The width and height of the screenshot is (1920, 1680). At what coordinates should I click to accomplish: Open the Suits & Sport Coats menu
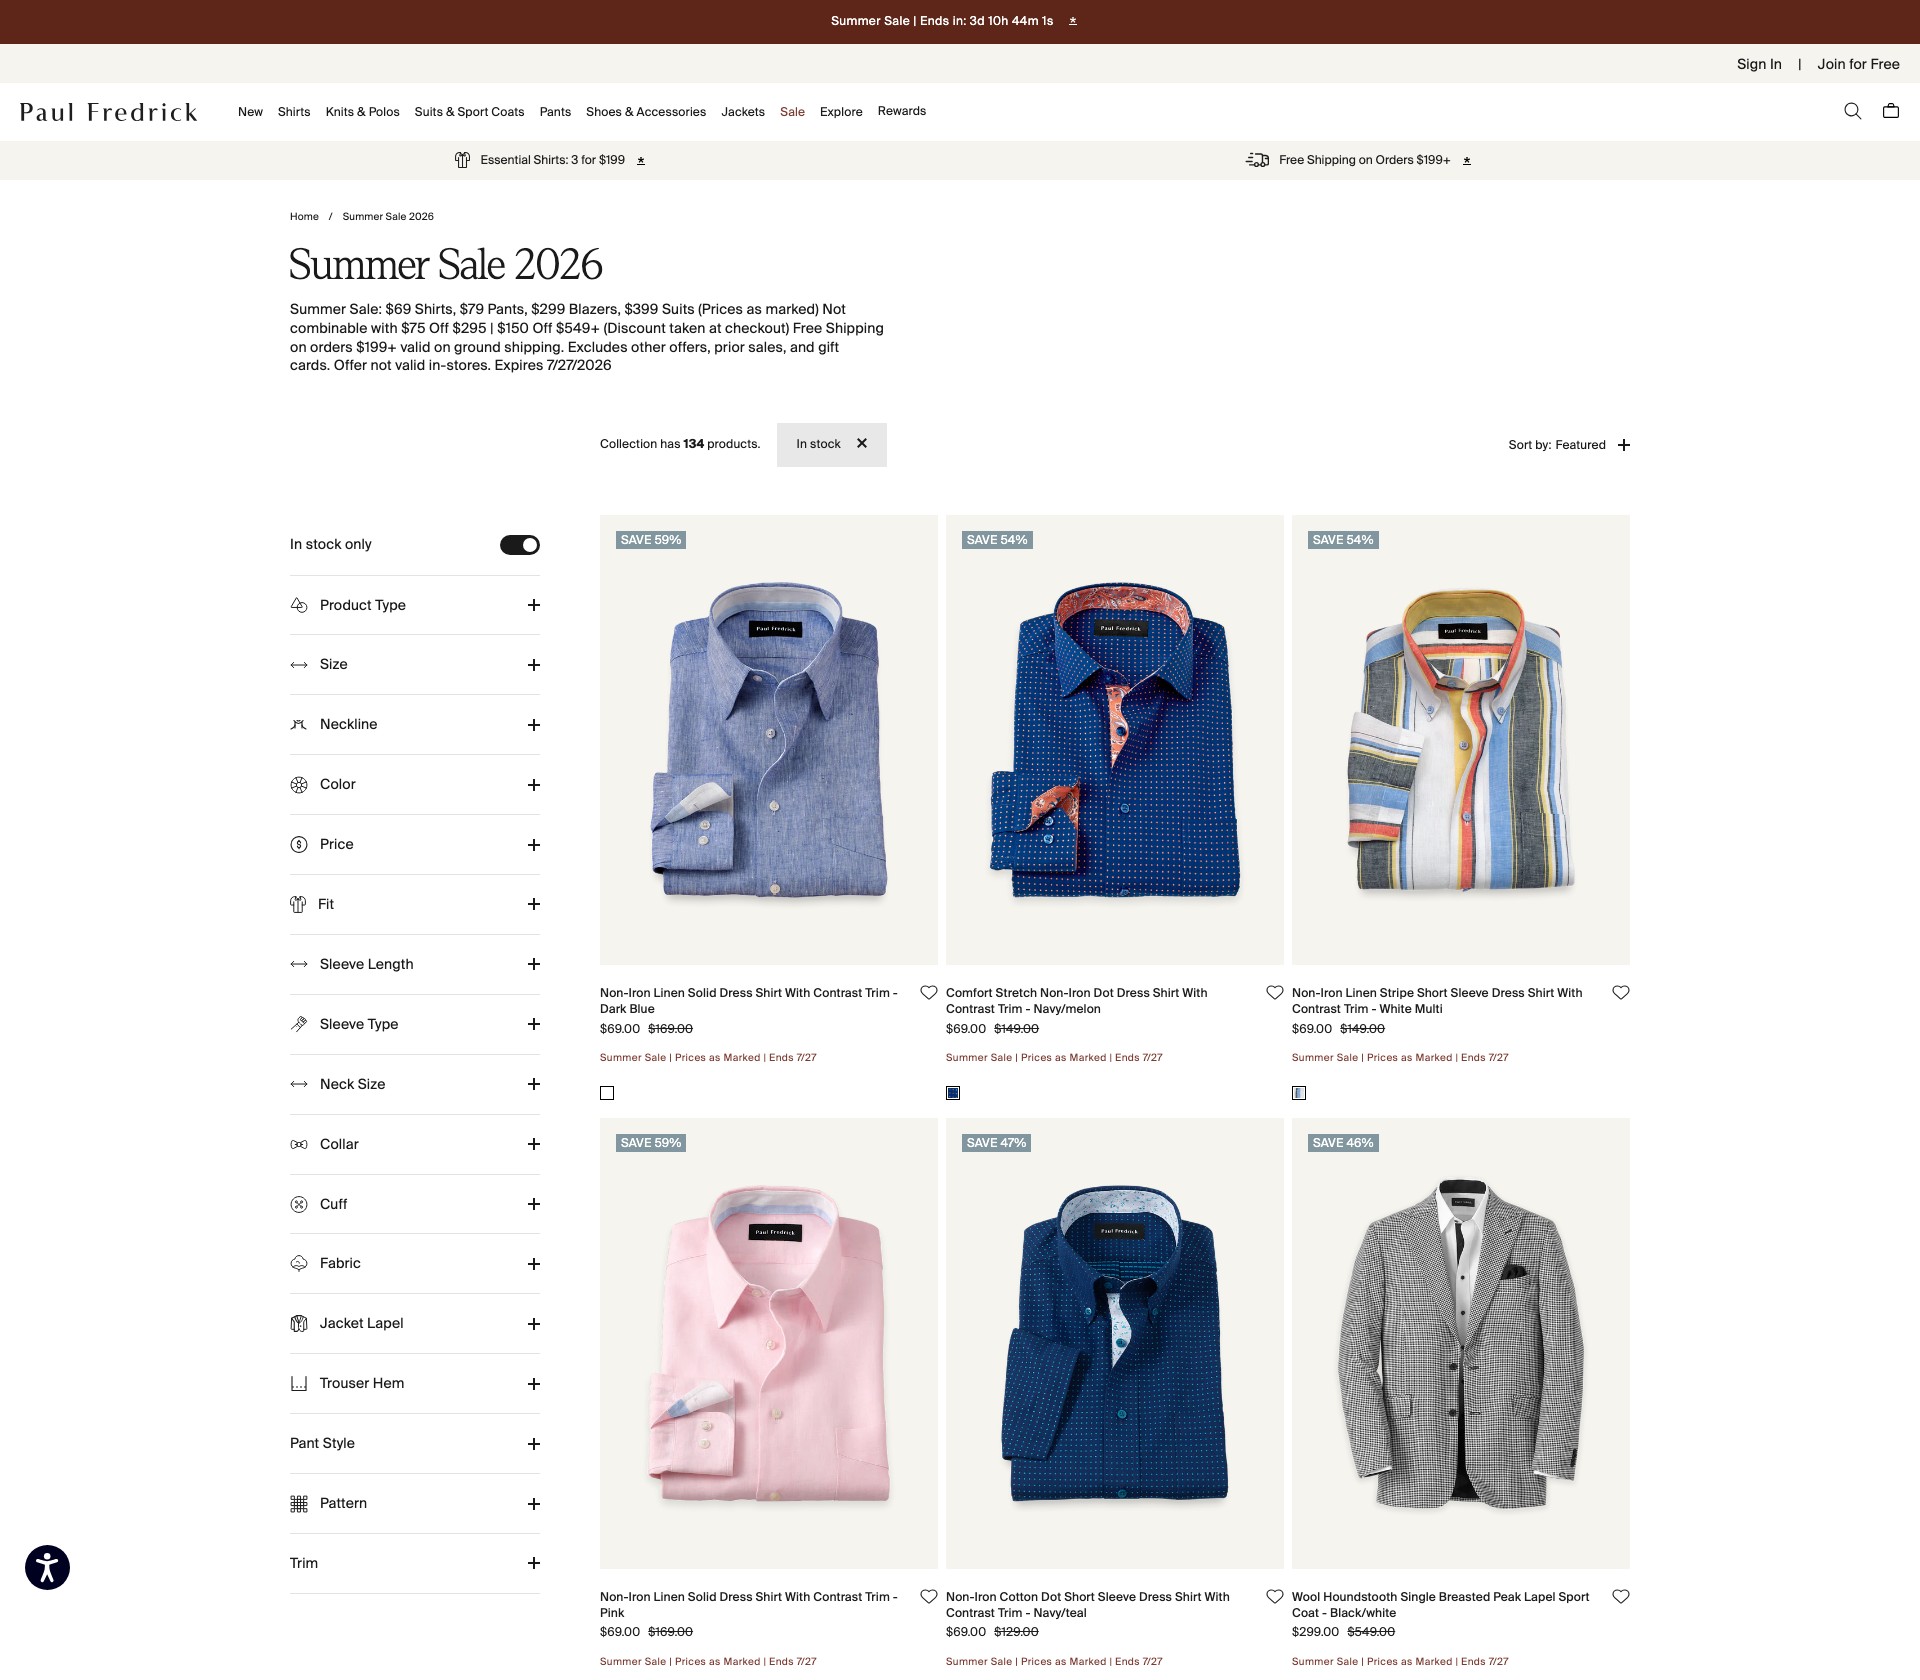[469, 112]
